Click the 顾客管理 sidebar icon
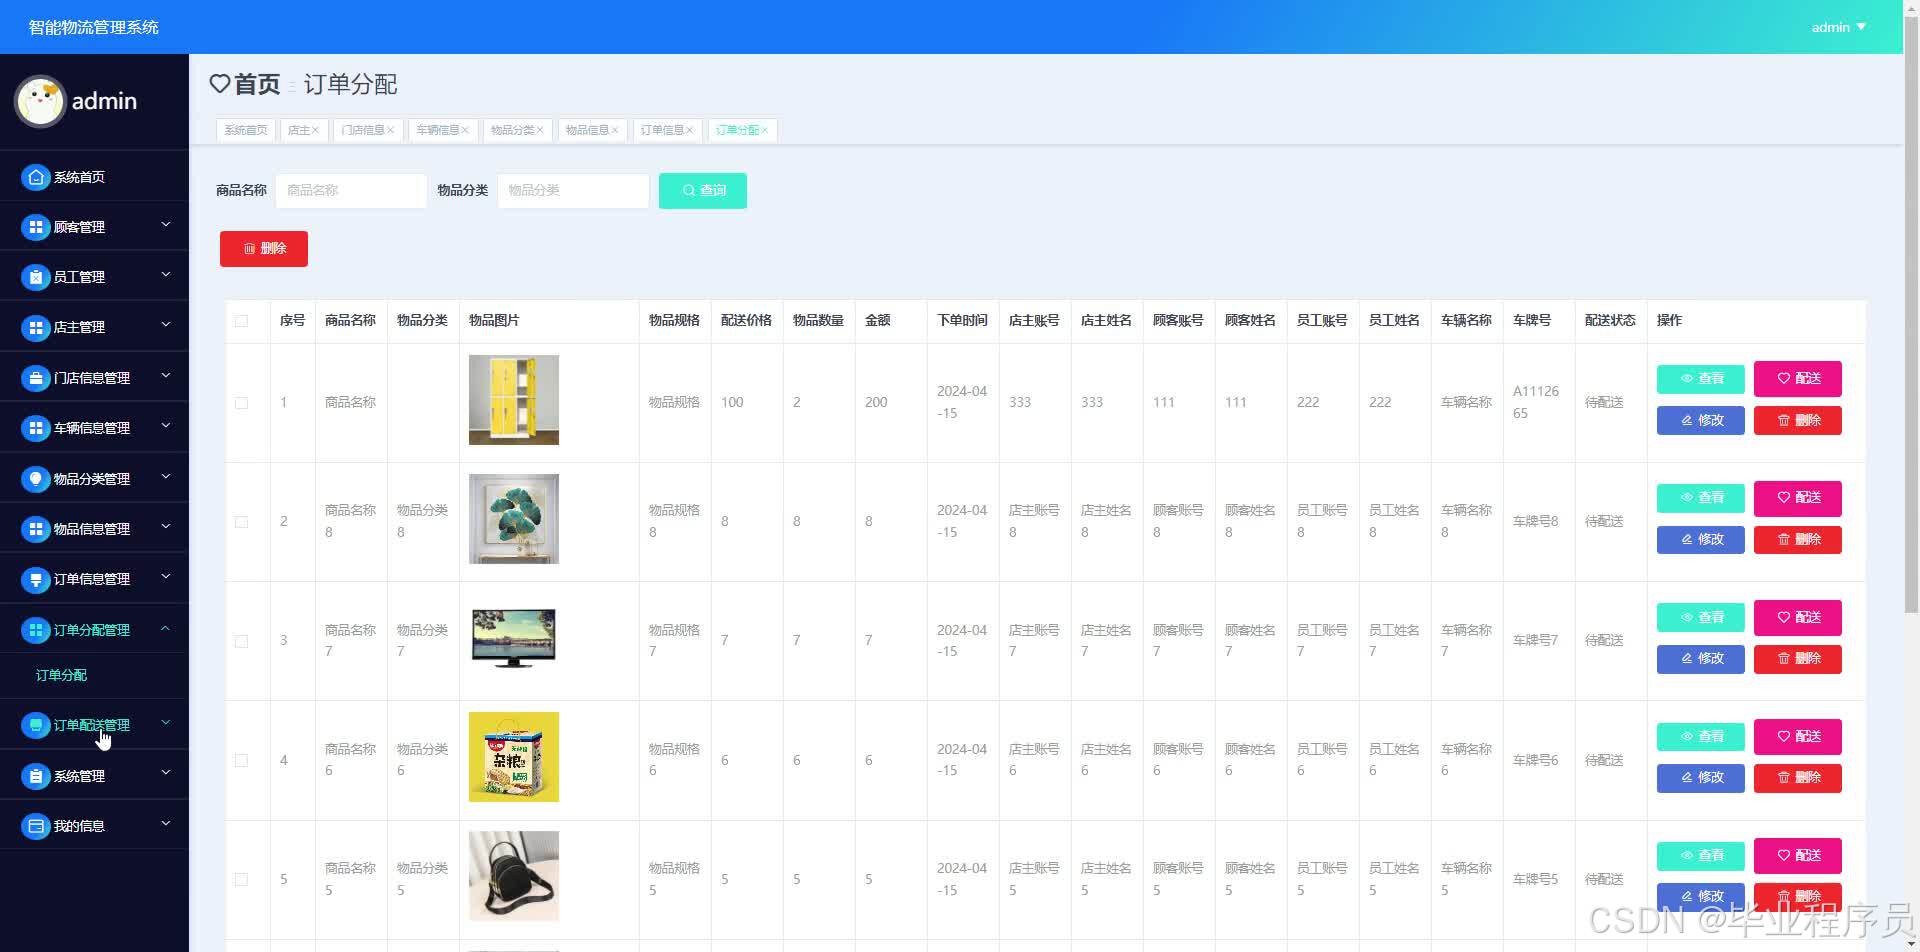Viewport: 1920px width, 952px height. point(35,227)
